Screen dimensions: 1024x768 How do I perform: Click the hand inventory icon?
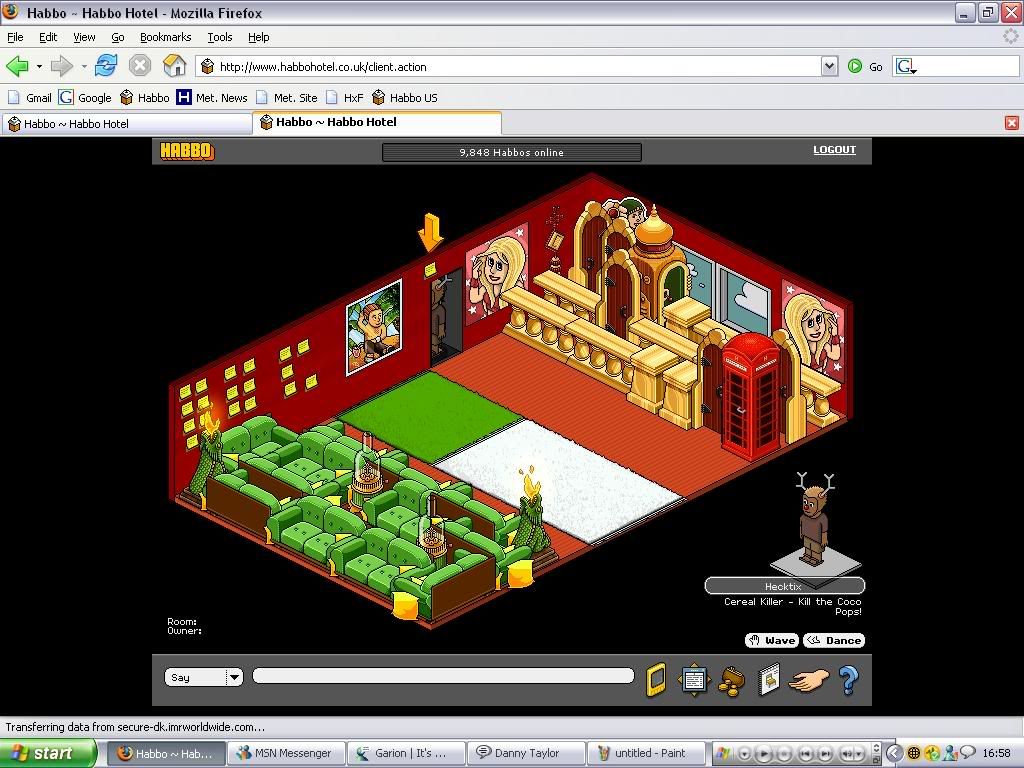click(x=808, y=680)
